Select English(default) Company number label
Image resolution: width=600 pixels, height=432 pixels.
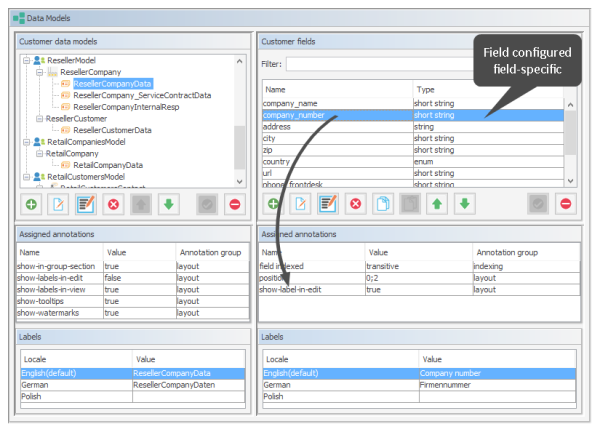pos(419,373)
